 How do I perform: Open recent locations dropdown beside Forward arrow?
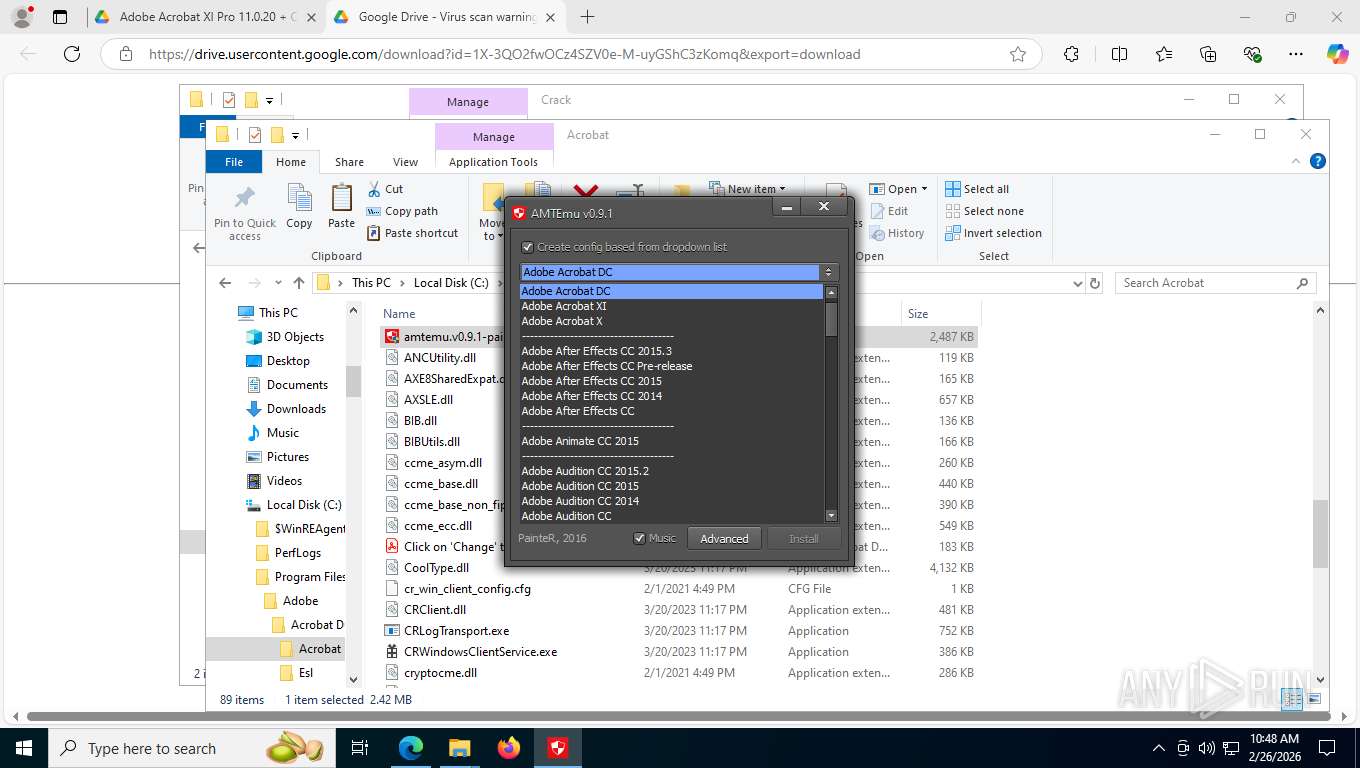tap(277, 283)
